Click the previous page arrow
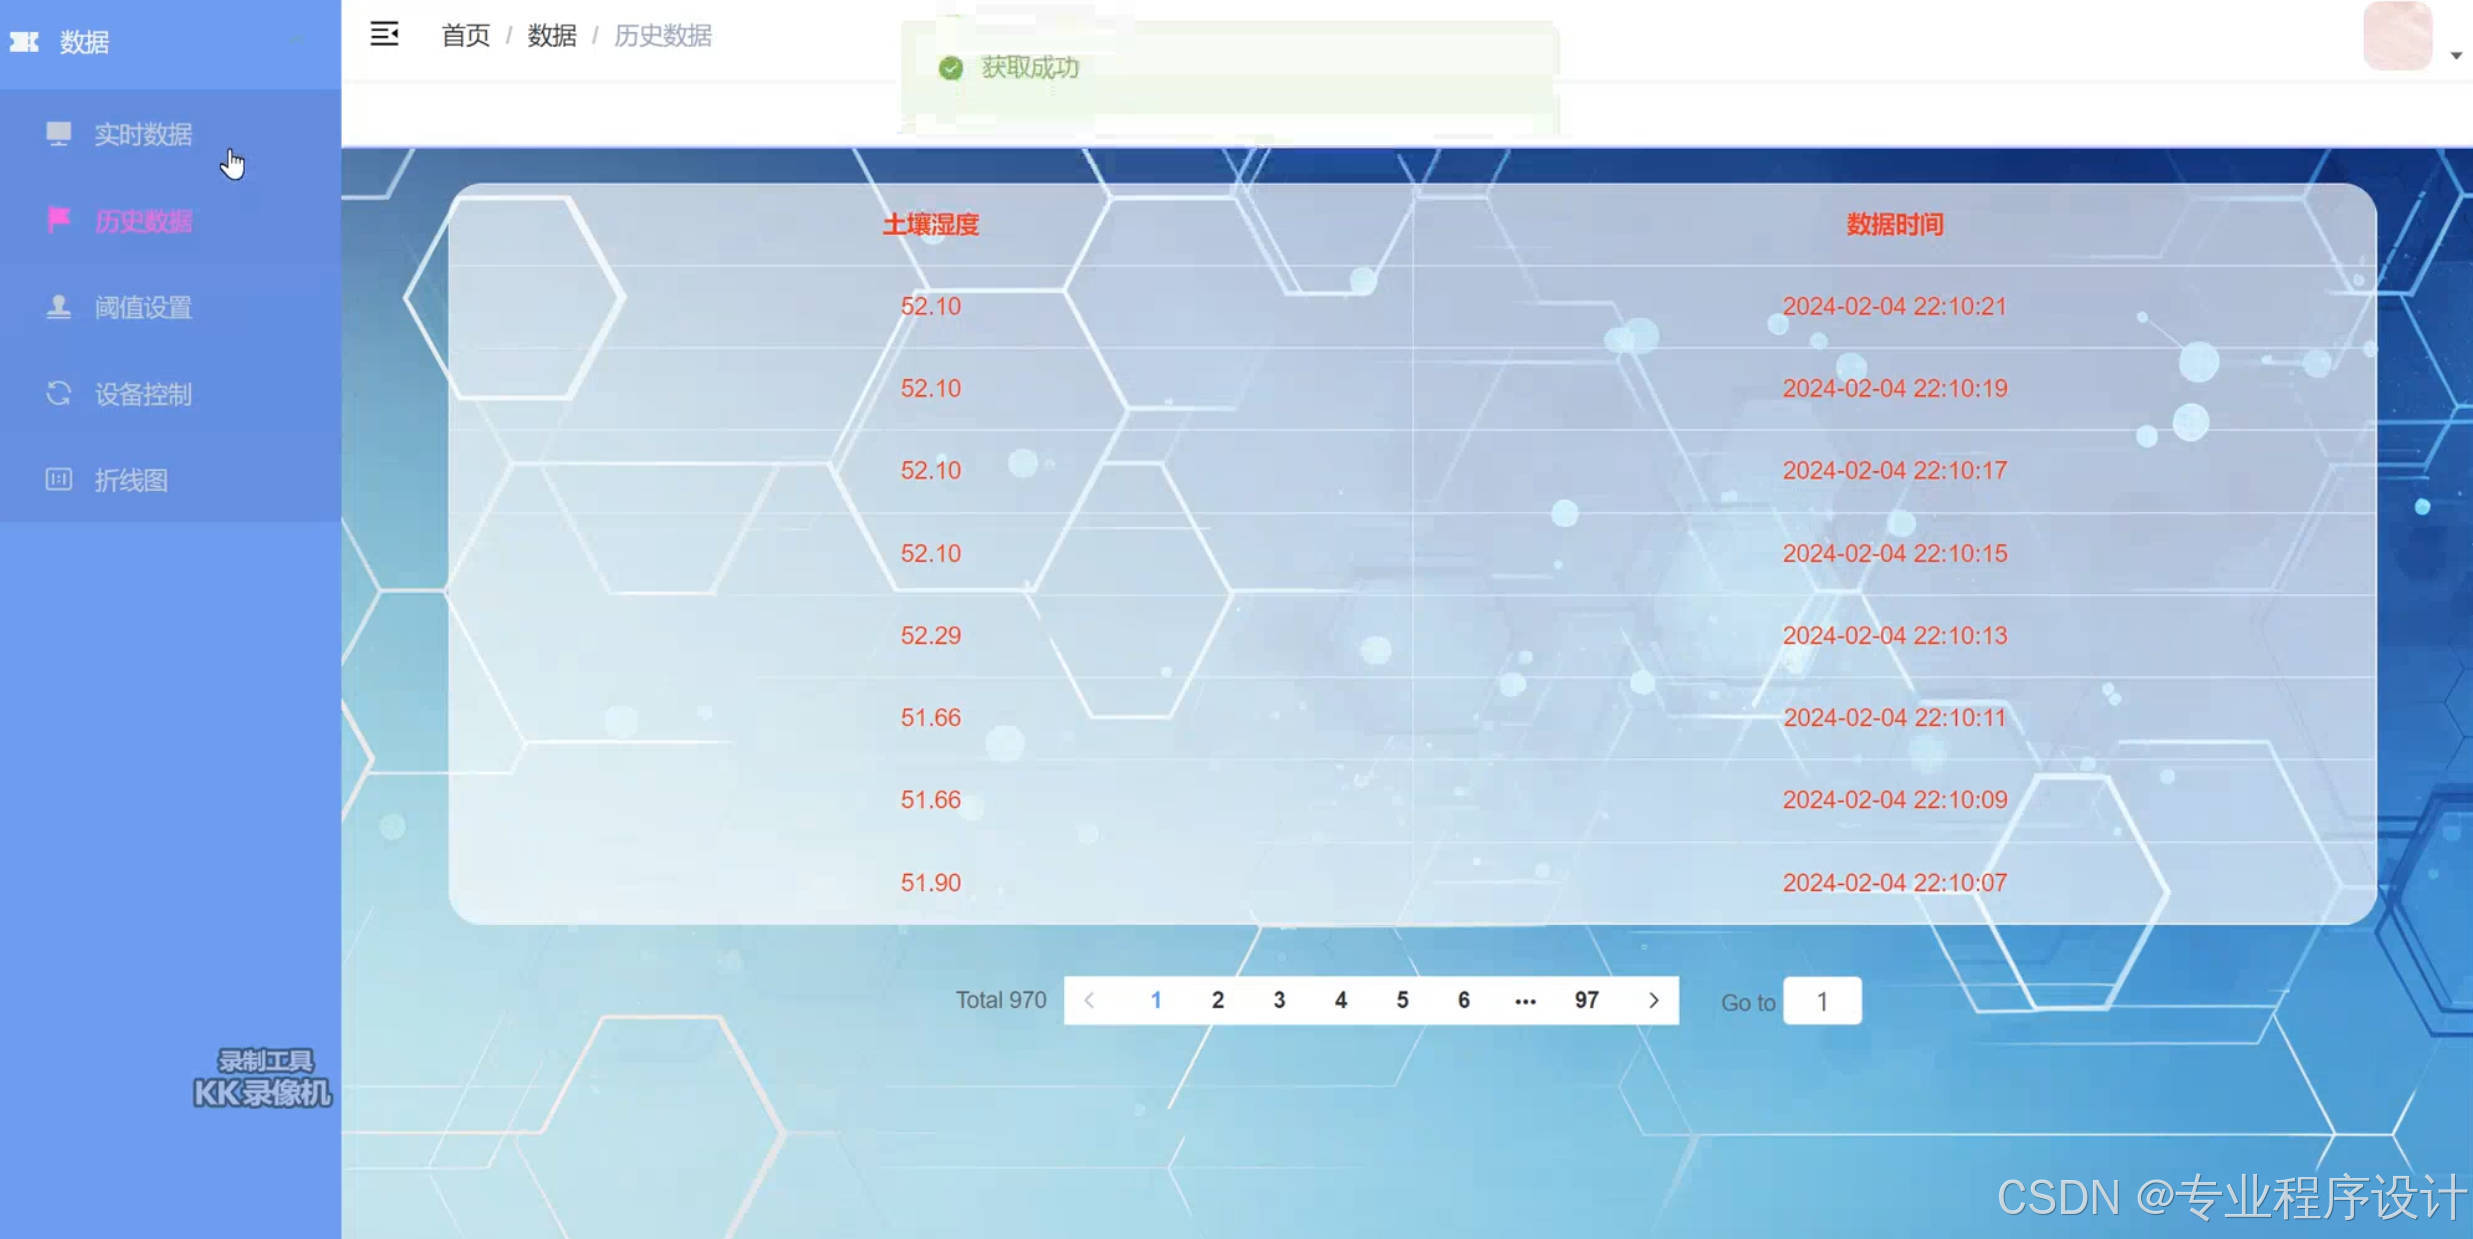Screen dimensions: 2473x1239 click(x=1090, y=1000)
